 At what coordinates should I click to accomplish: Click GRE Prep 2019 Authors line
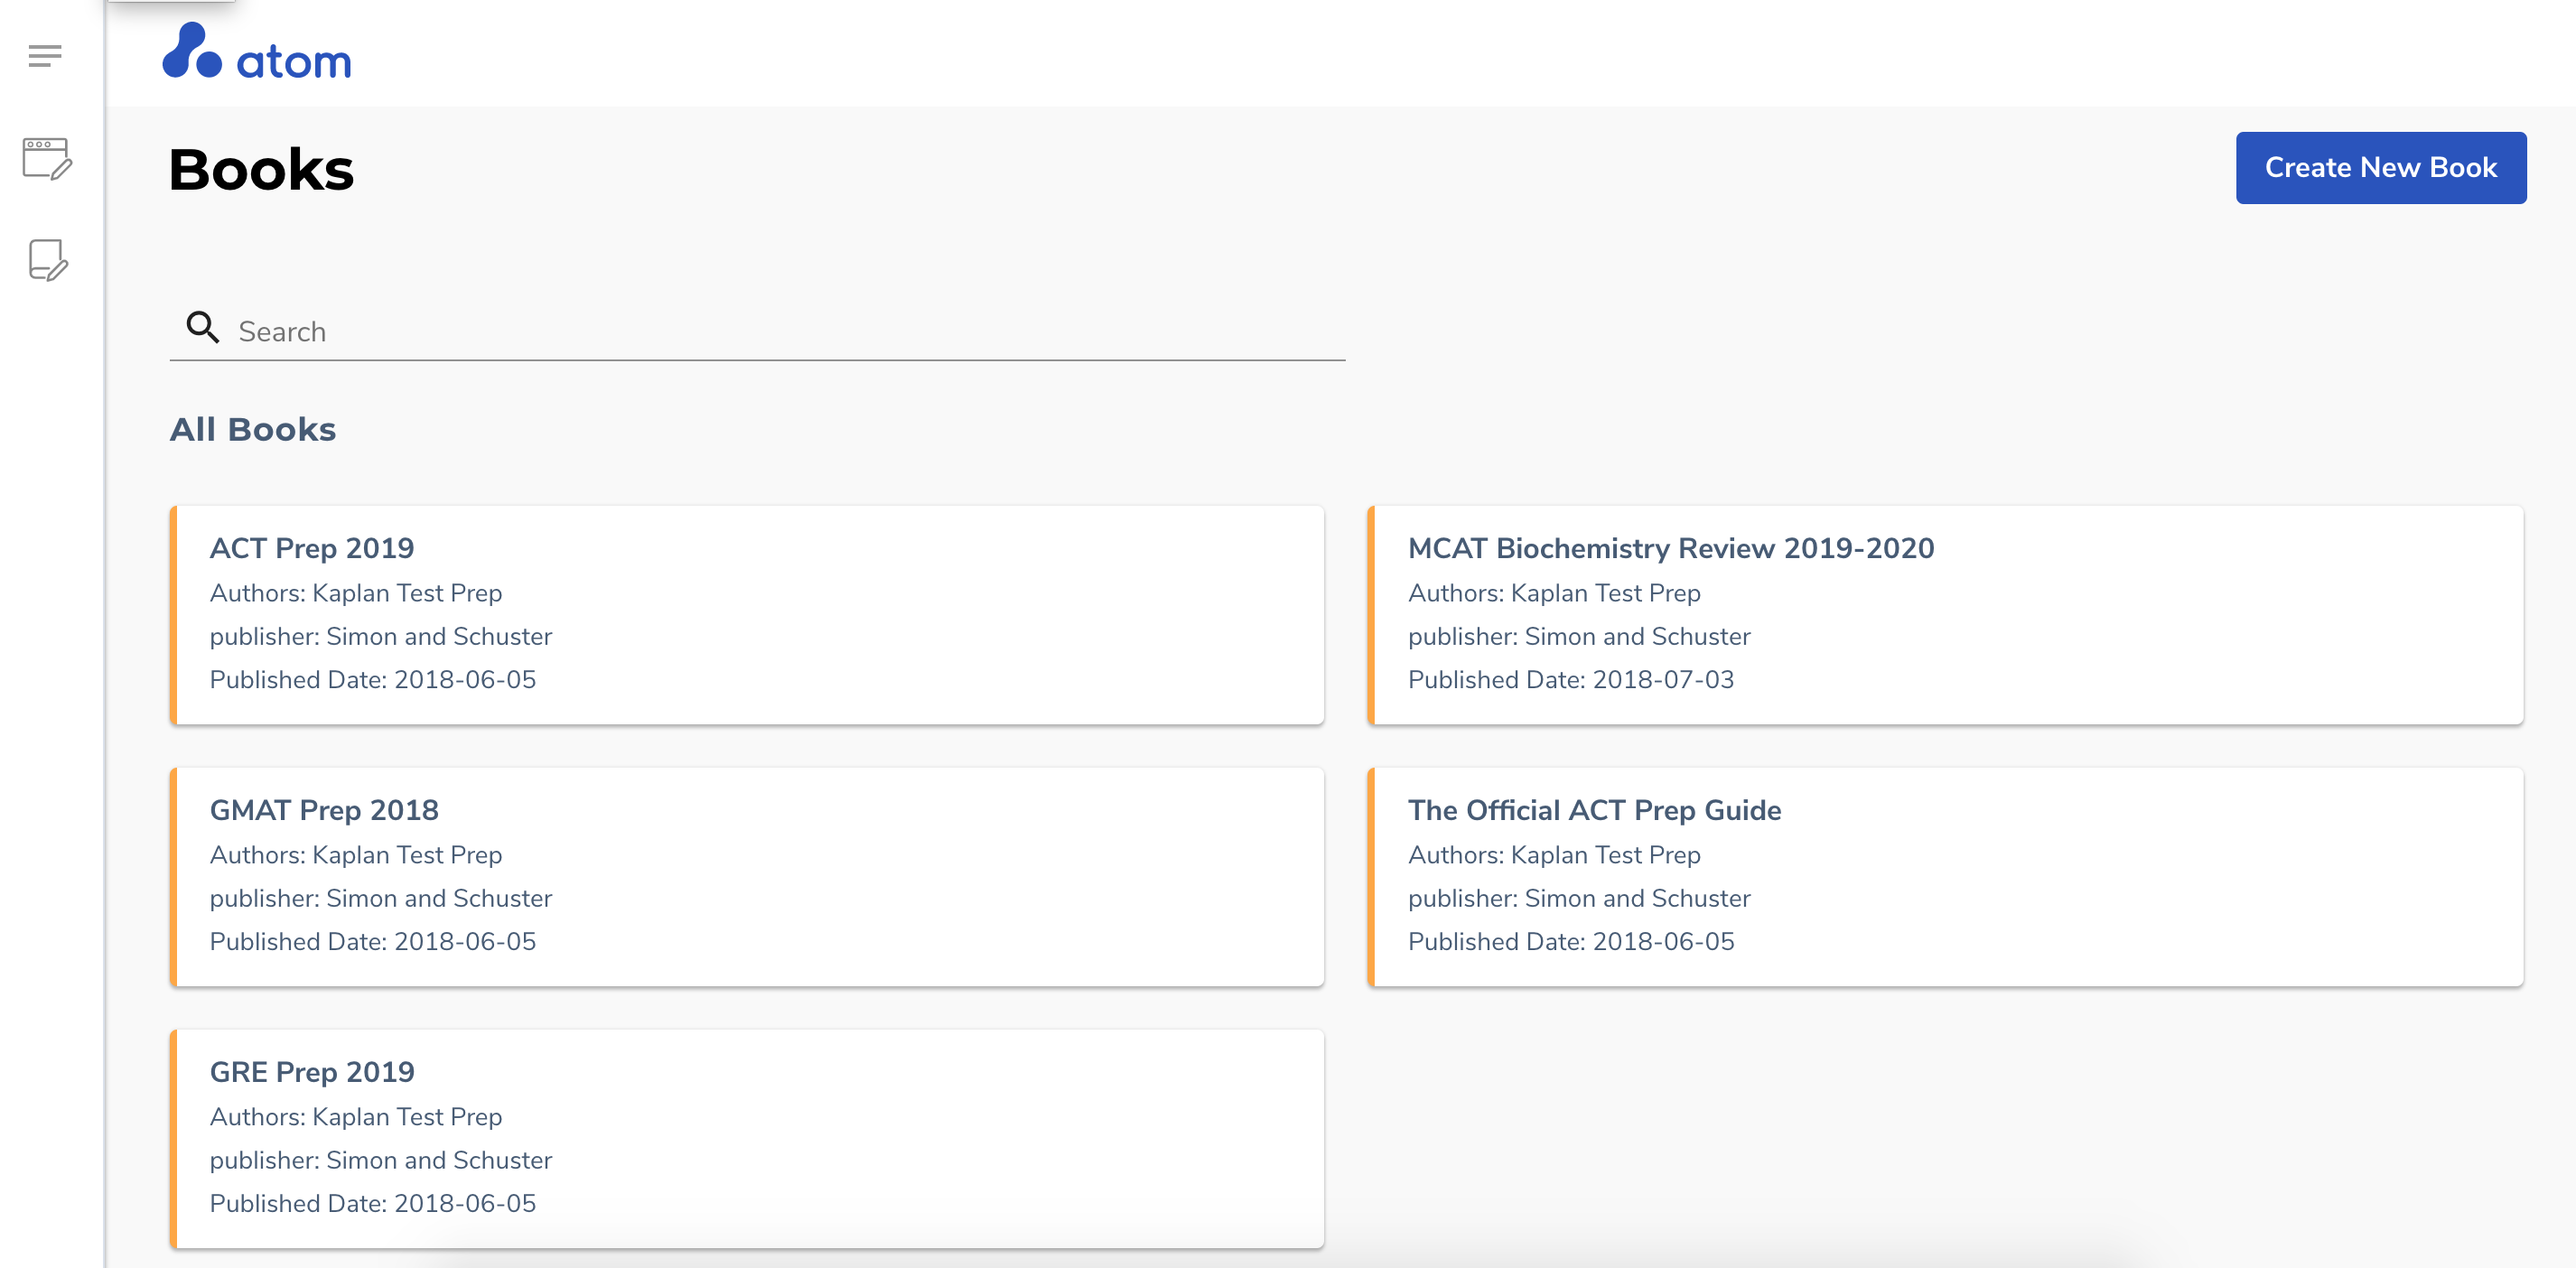click(356, 1117)
